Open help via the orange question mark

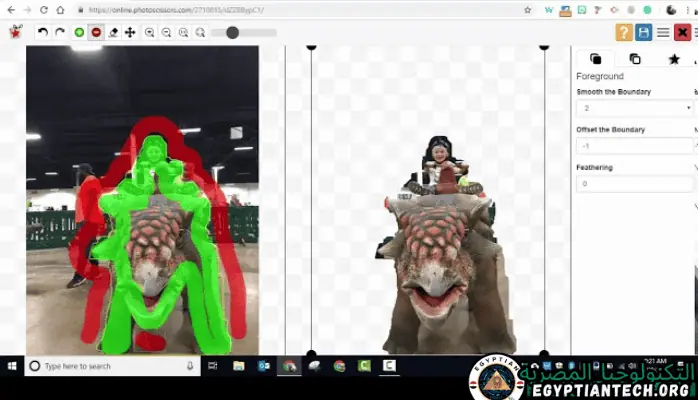[624, 32]
